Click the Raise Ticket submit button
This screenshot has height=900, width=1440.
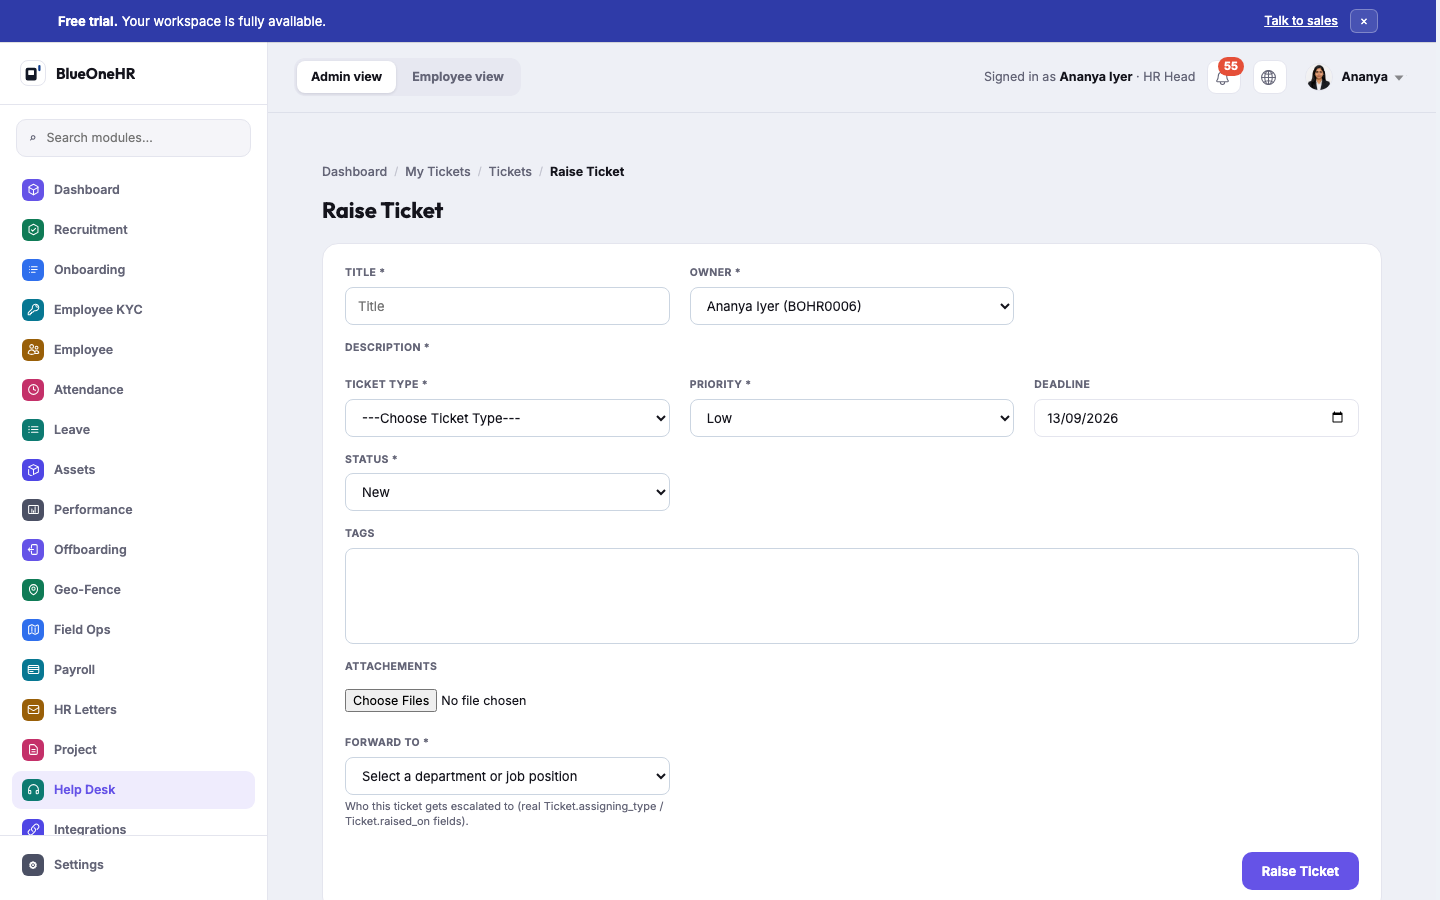(x=1300, y=871)
